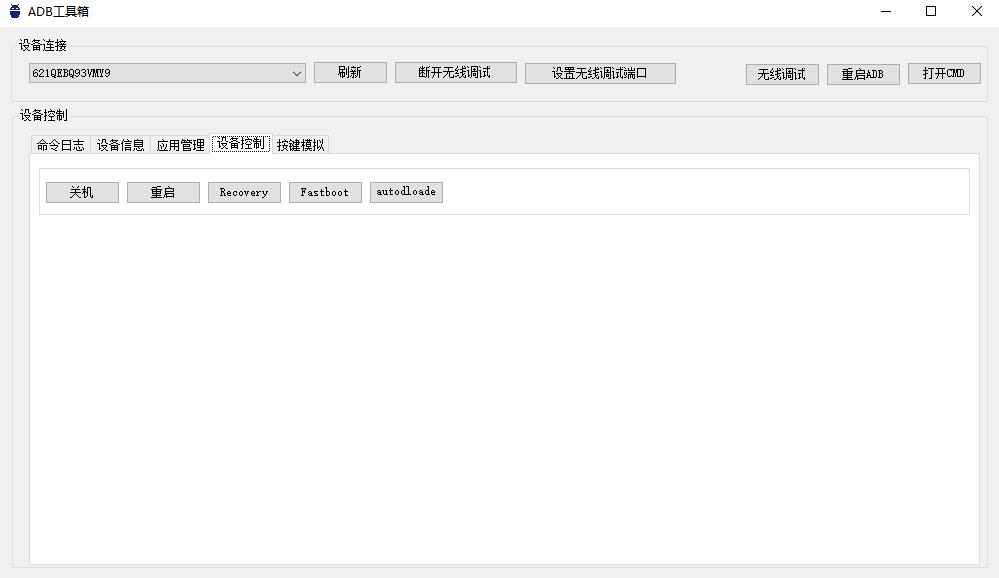Reboot the device with the 重启 button
This screenshot has width=999, height=578.
[x=162, y=191]
